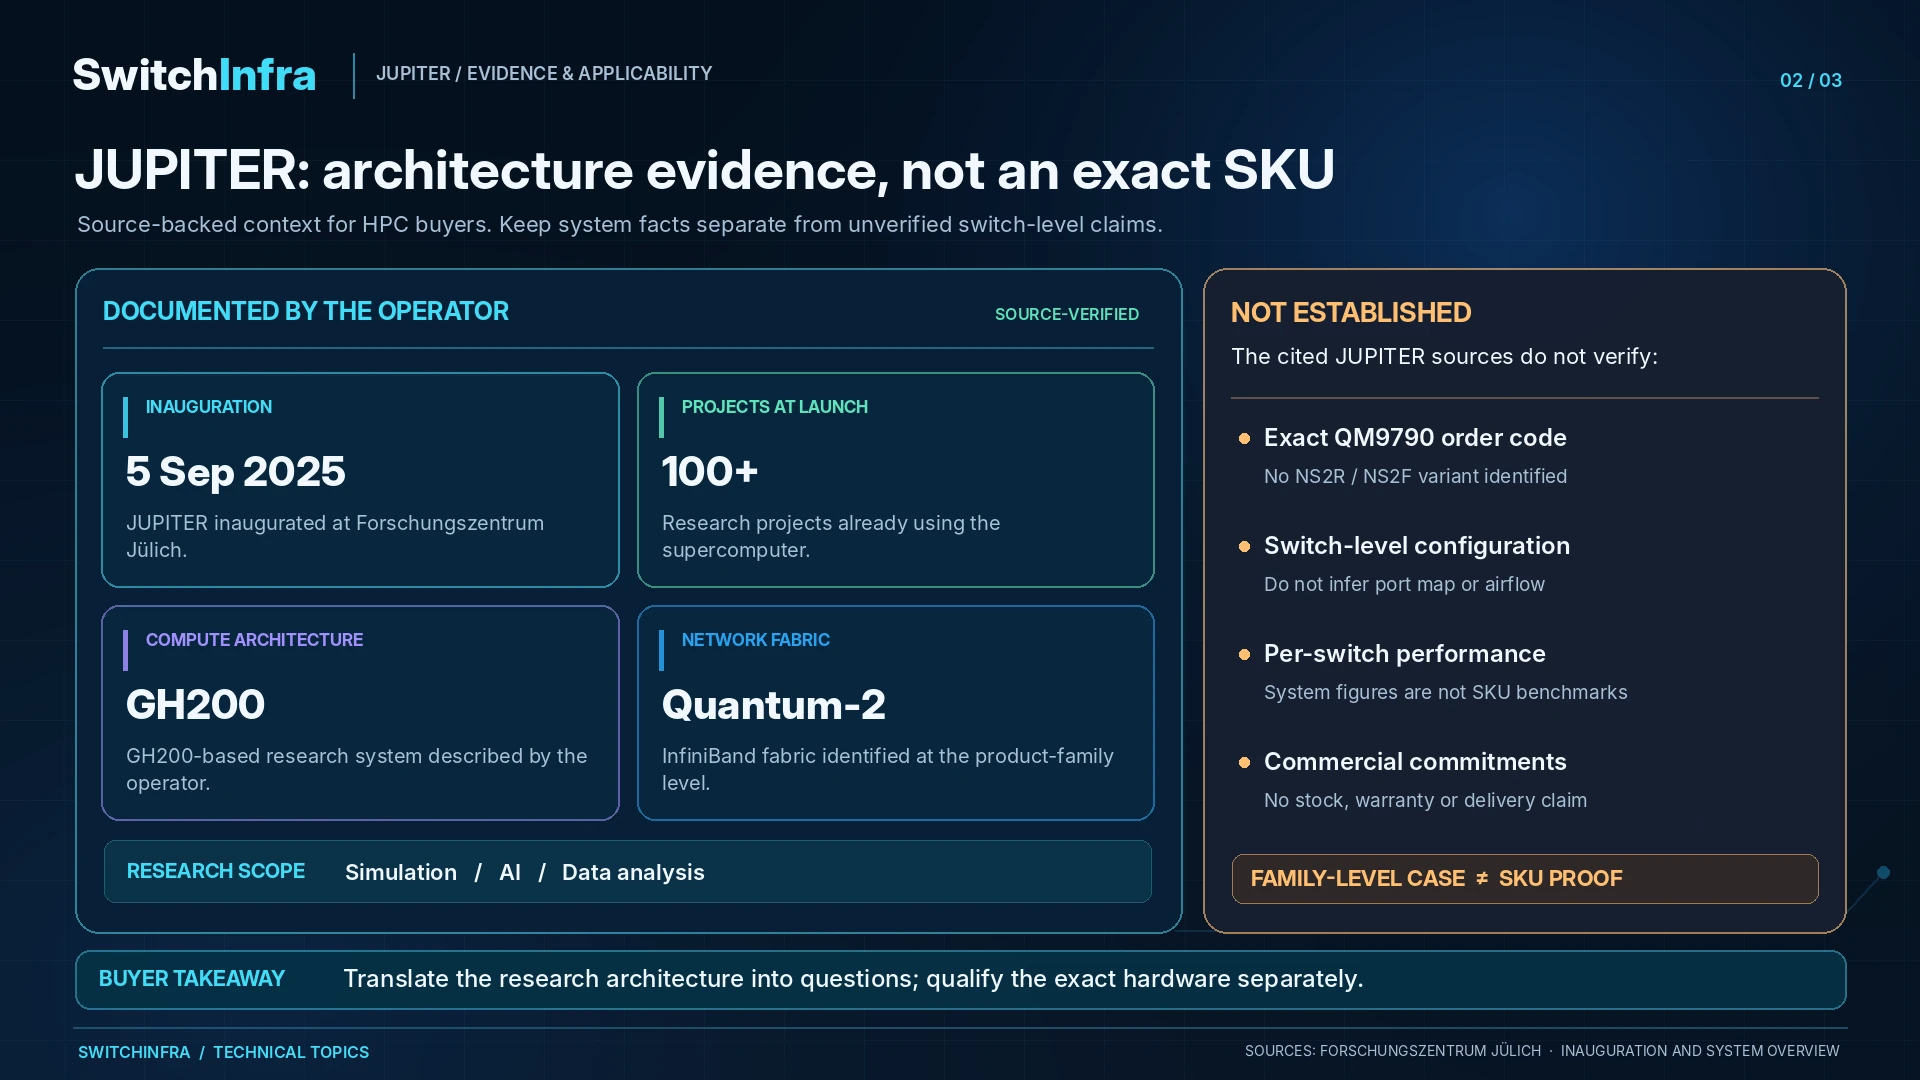Click the bullet dot beside 'Per-switch performance'
This screenshot has height=1080, width=1920.
[1245, 654]
